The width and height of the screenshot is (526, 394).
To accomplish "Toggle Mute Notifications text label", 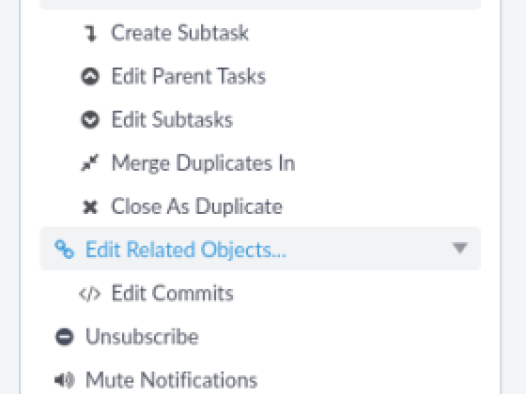I will tap(171, 380).
